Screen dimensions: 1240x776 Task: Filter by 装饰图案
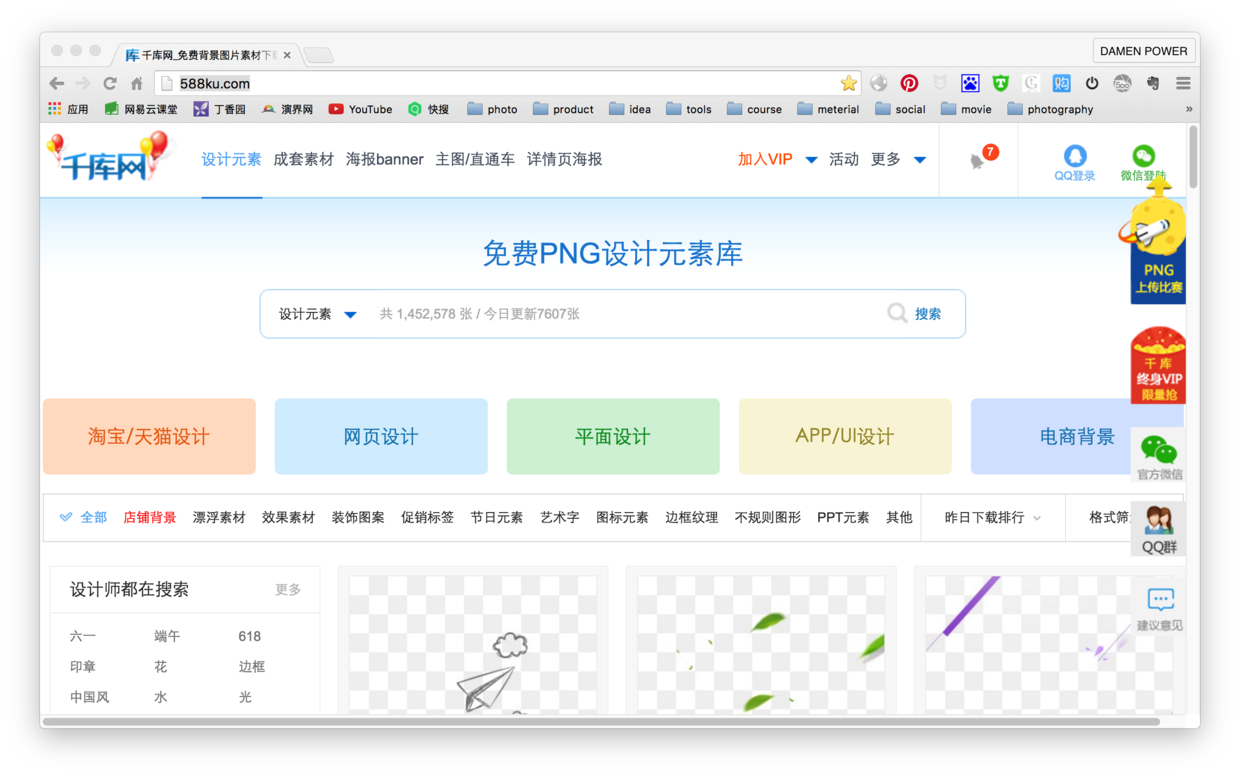358,517
